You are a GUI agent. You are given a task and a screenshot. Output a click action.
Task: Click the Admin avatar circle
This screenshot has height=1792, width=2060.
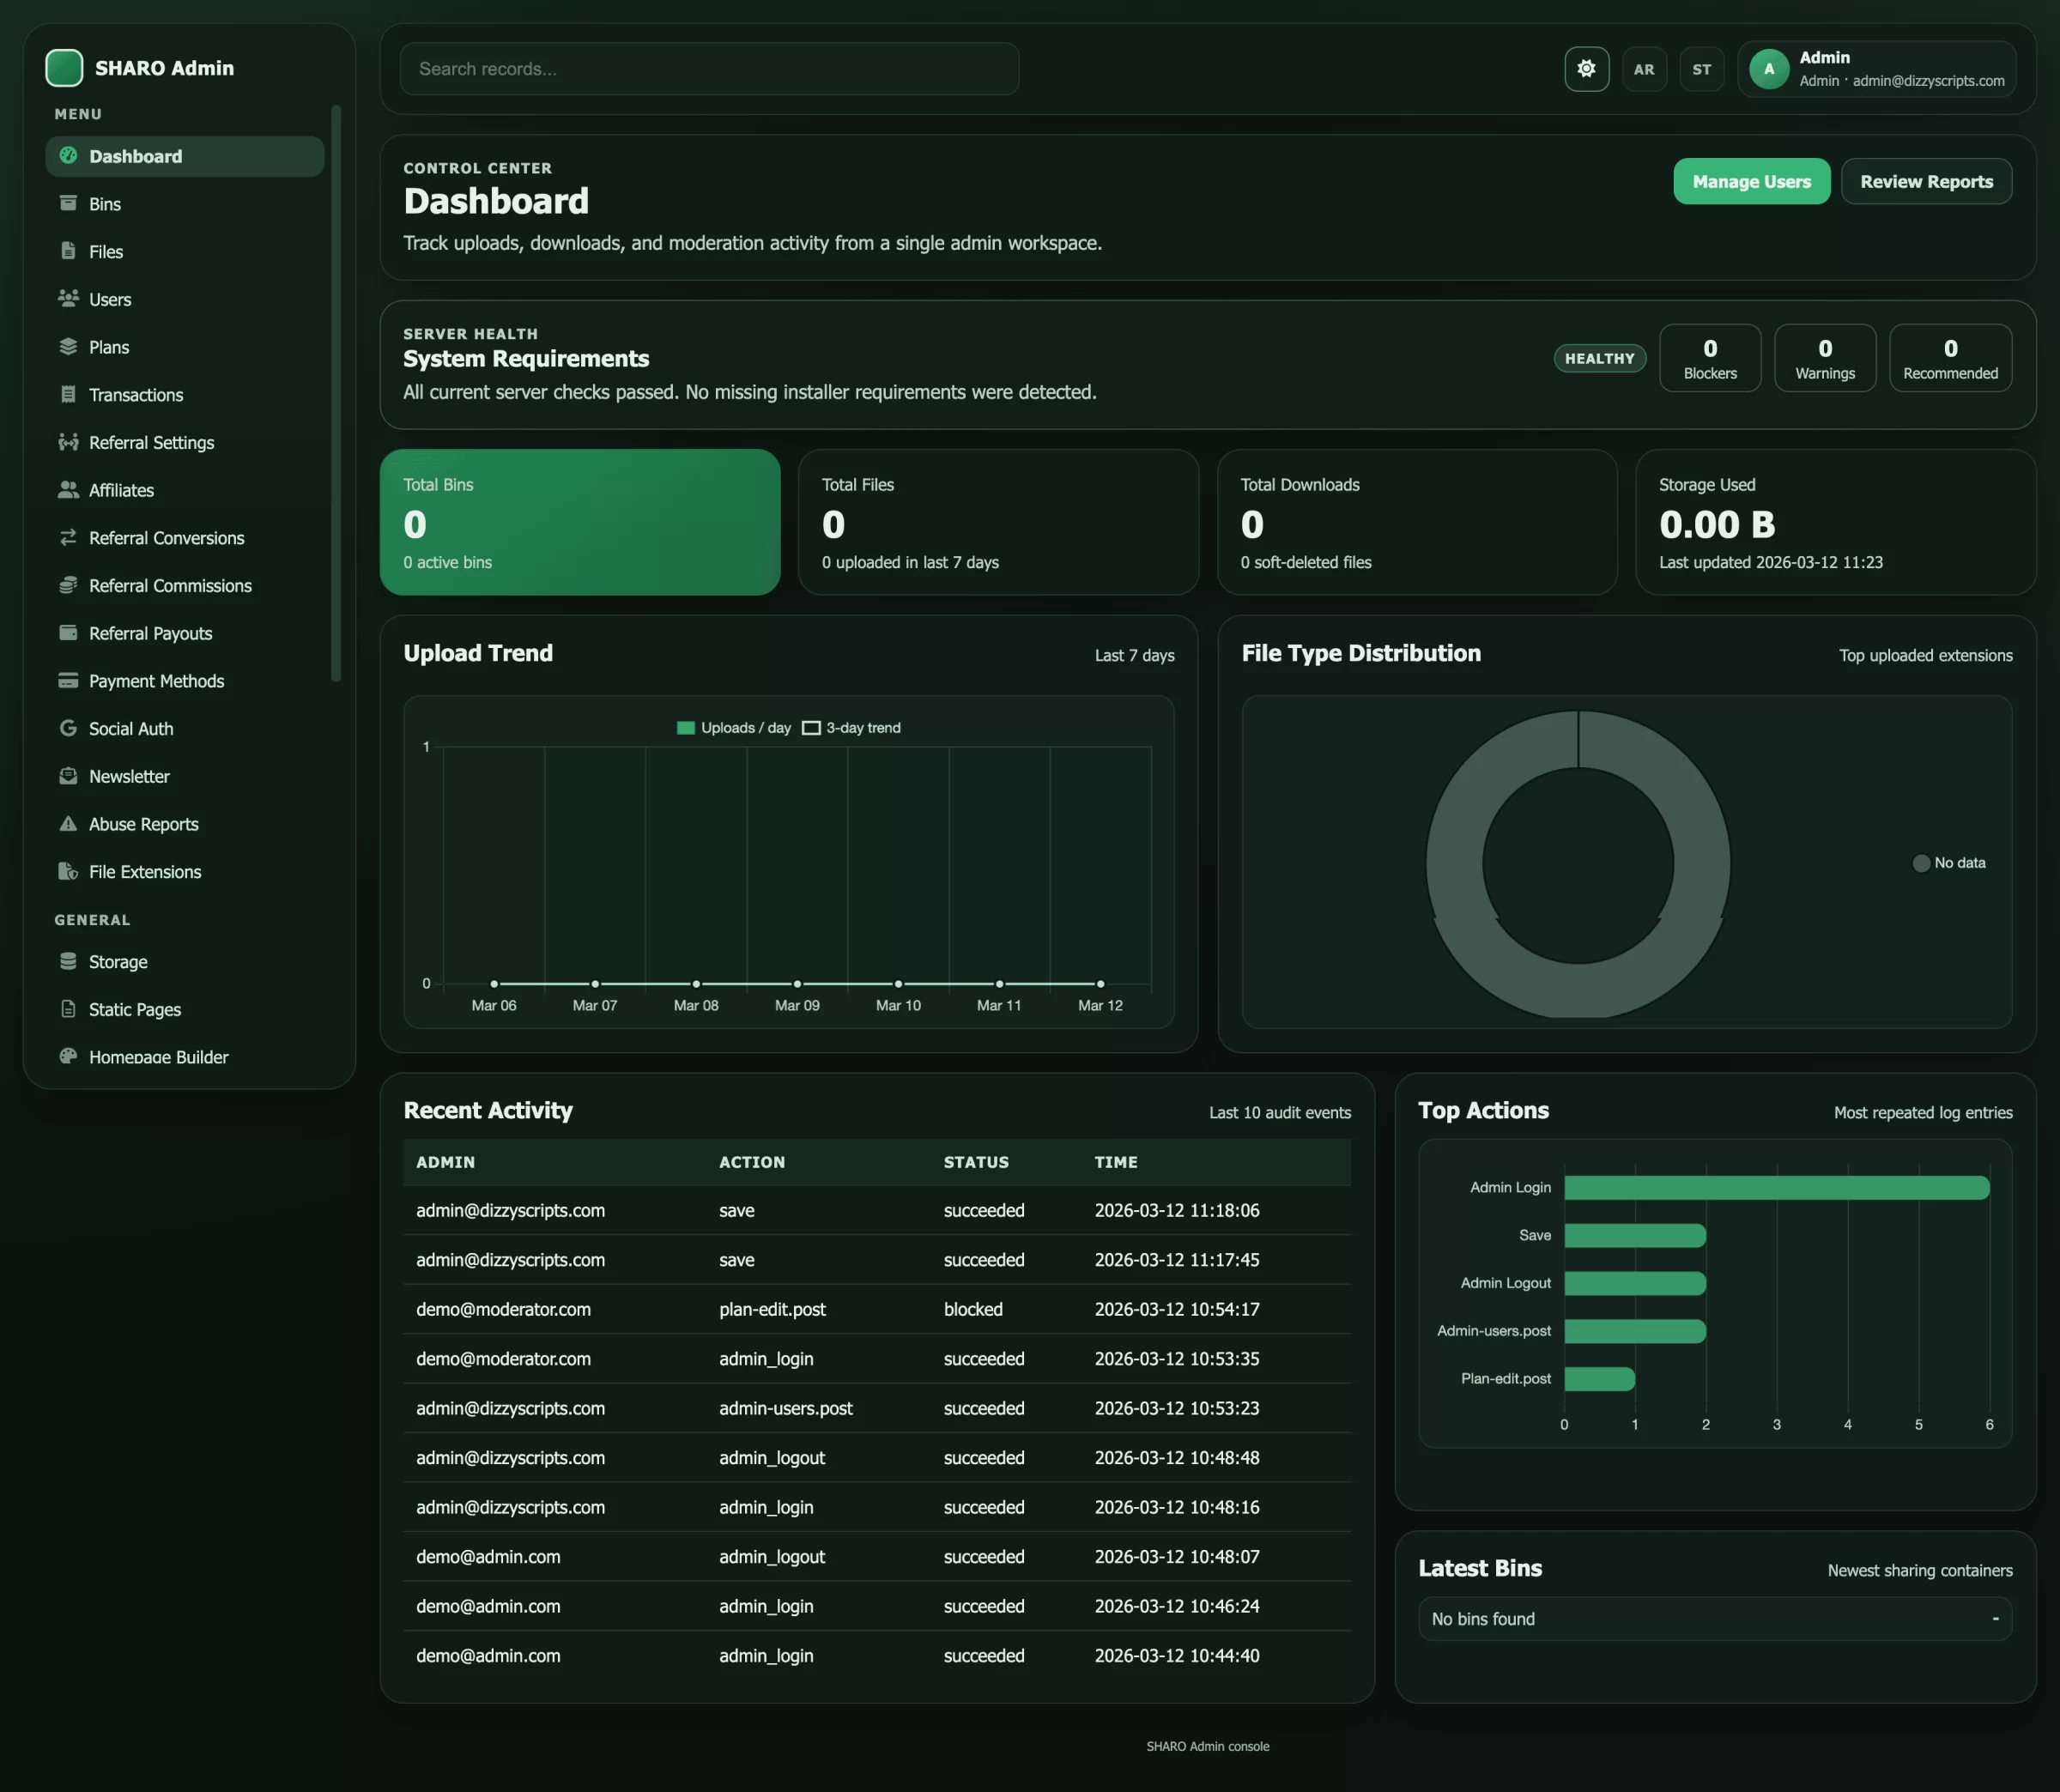1769,69
